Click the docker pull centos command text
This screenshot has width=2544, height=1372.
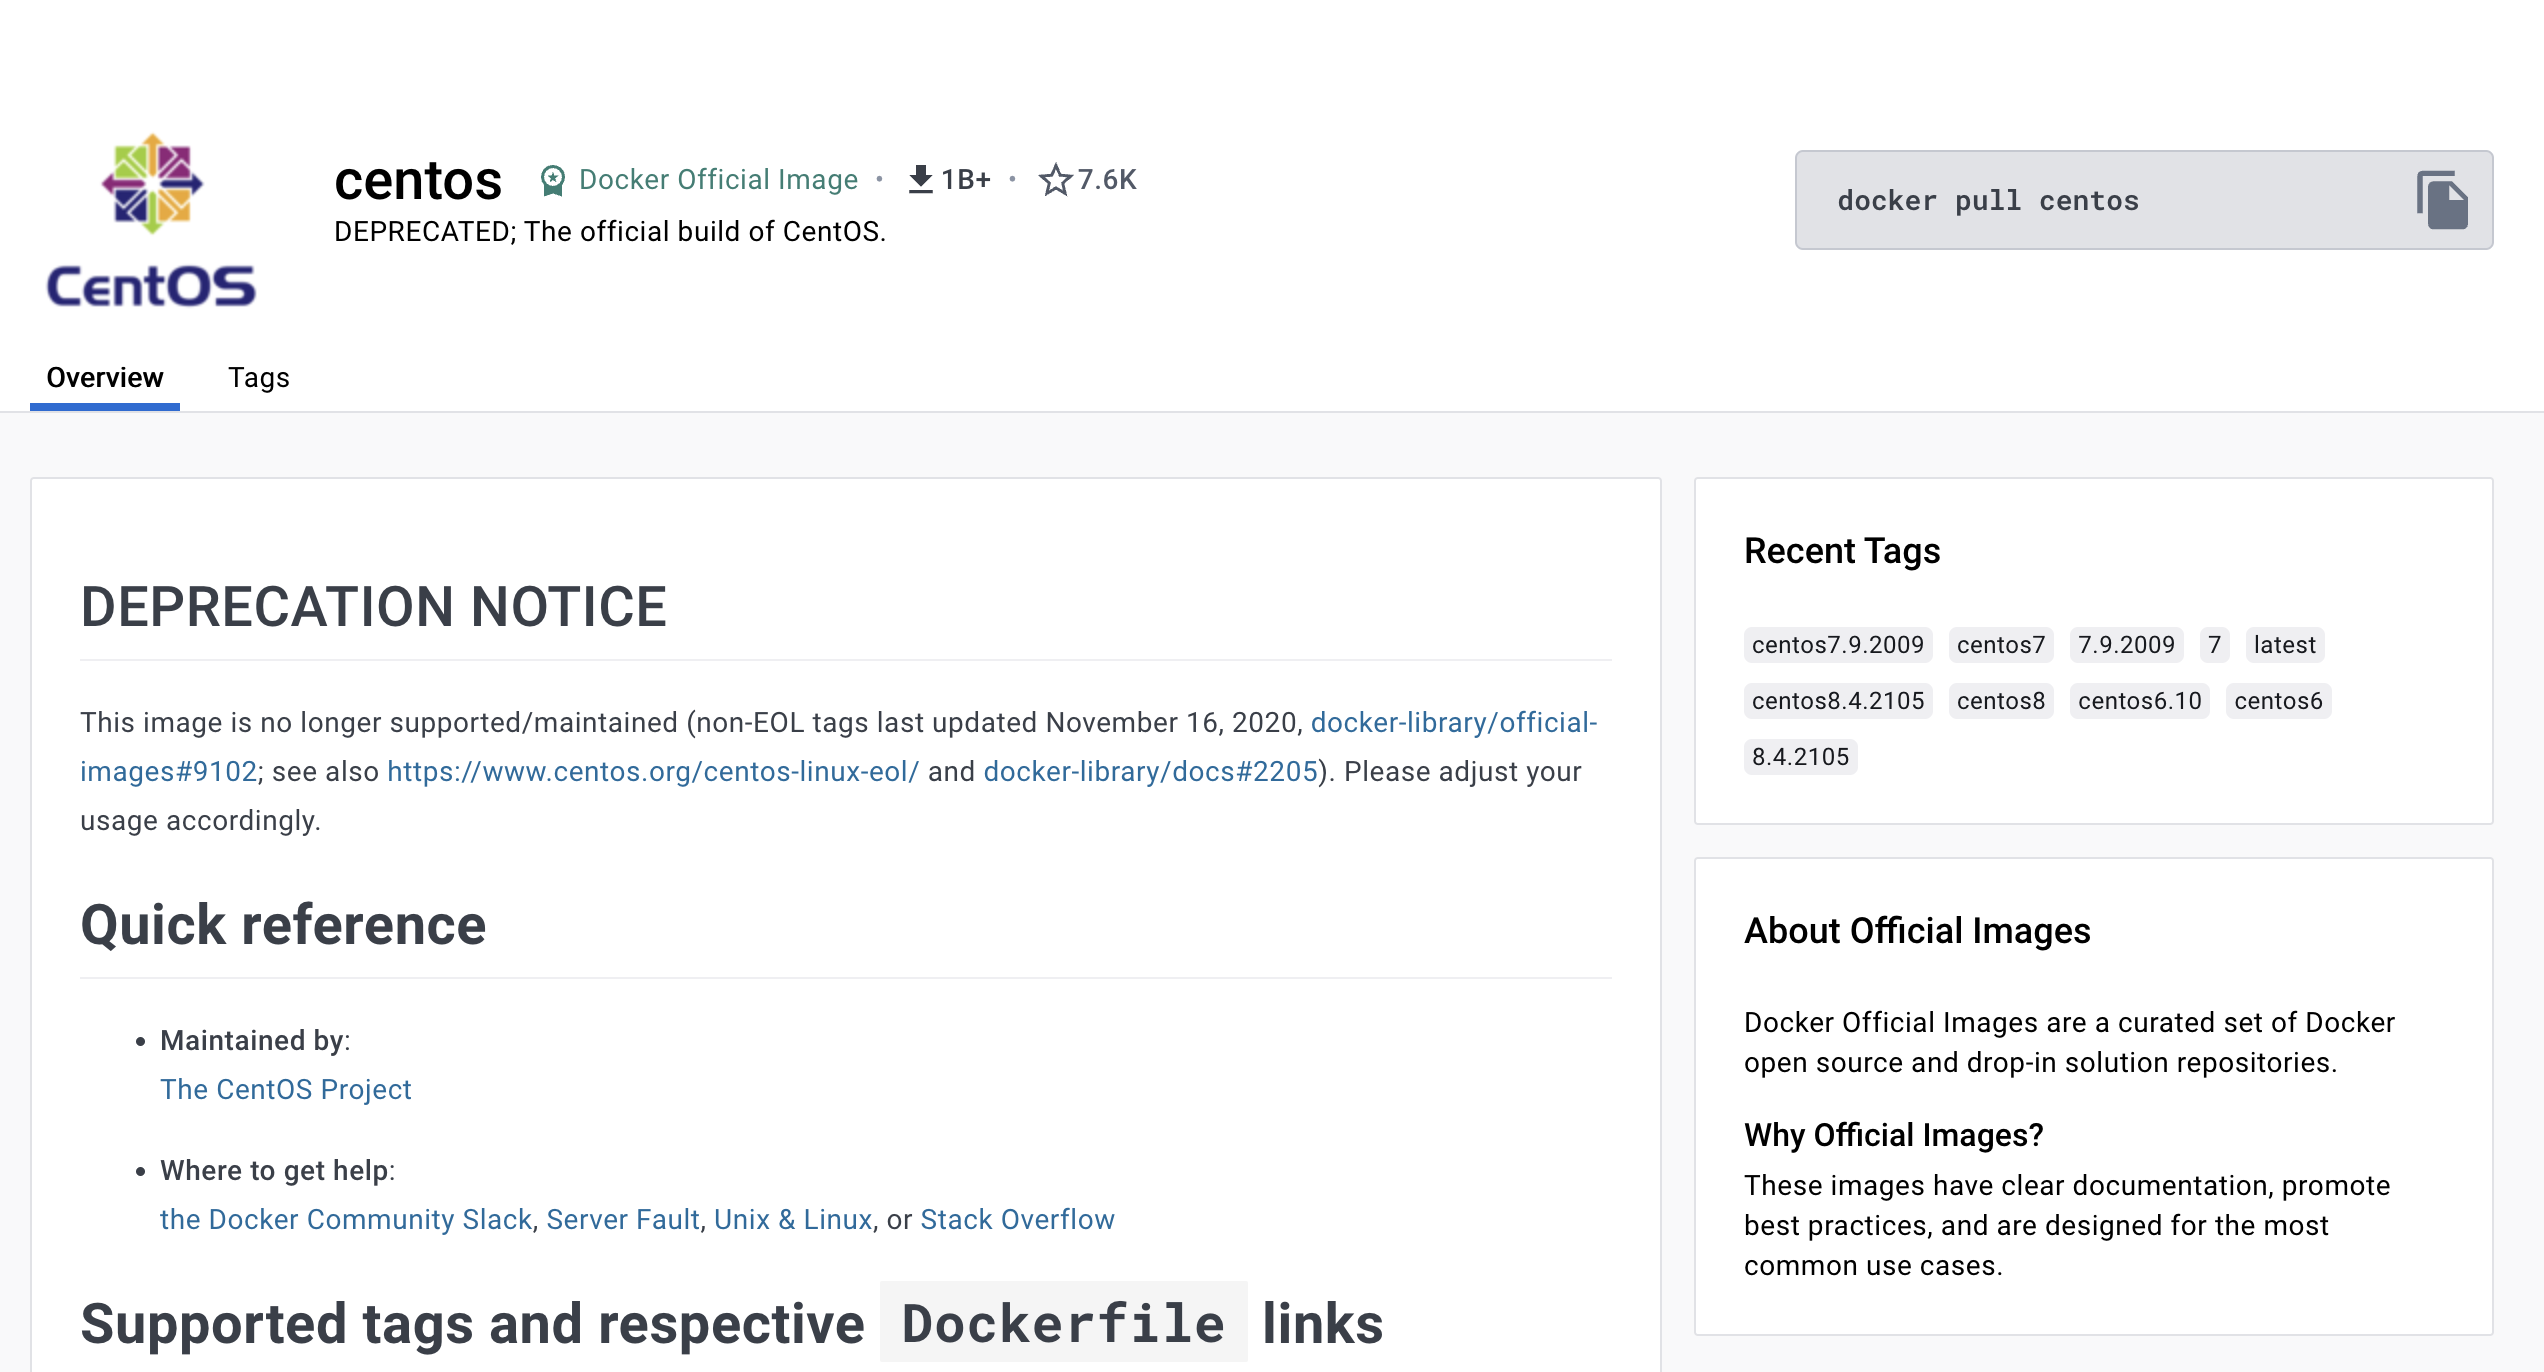pyautogui.click(x=1988, y=201)
